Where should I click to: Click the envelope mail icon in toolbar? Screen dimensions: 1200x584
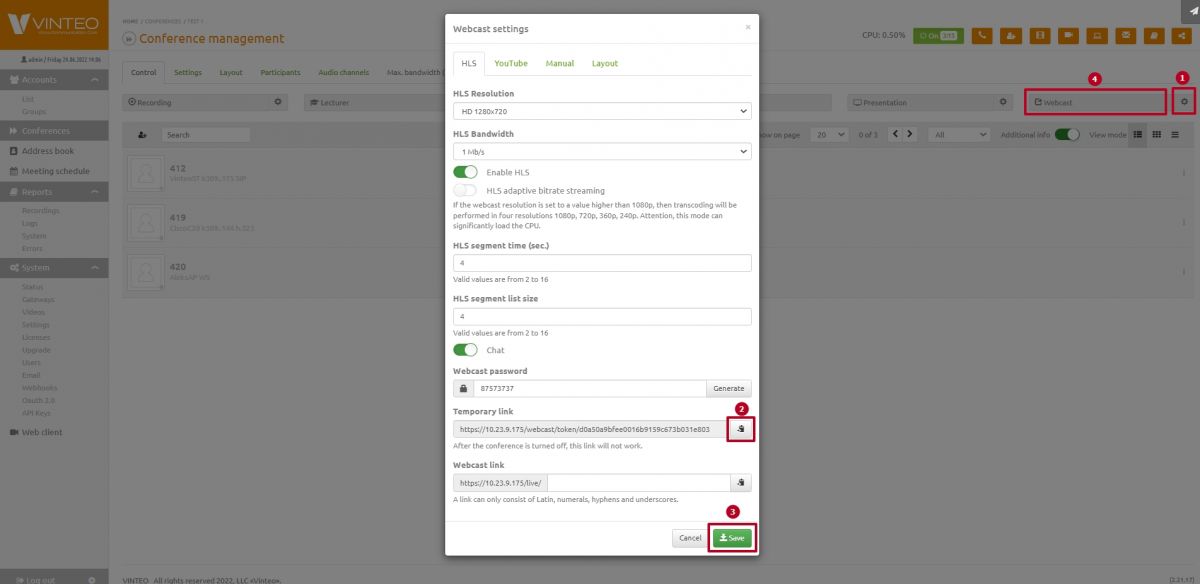coord(1125,35)
